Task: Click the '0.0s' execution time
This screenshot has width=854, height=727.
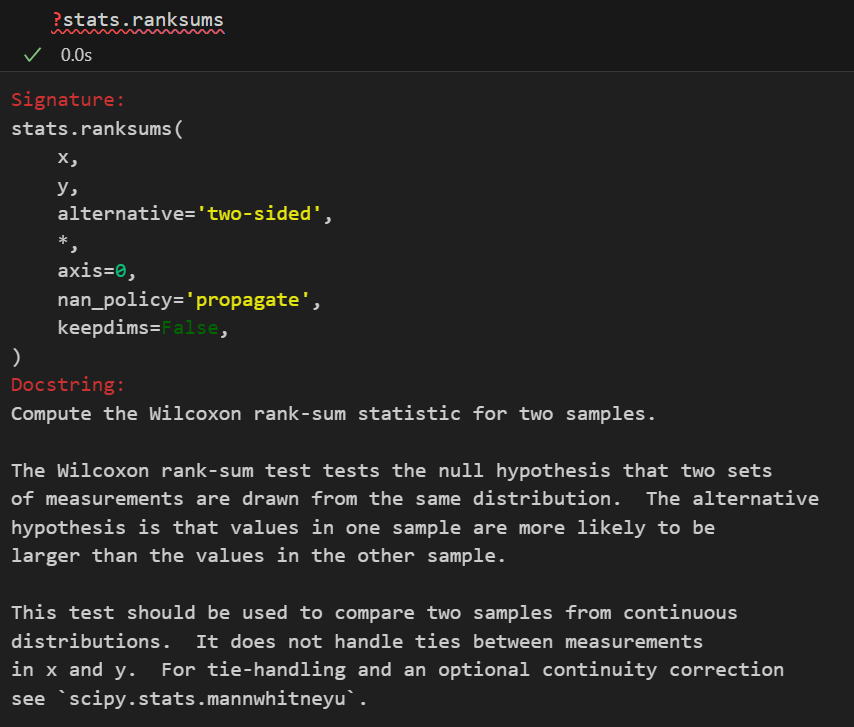Action: point(76,55)
